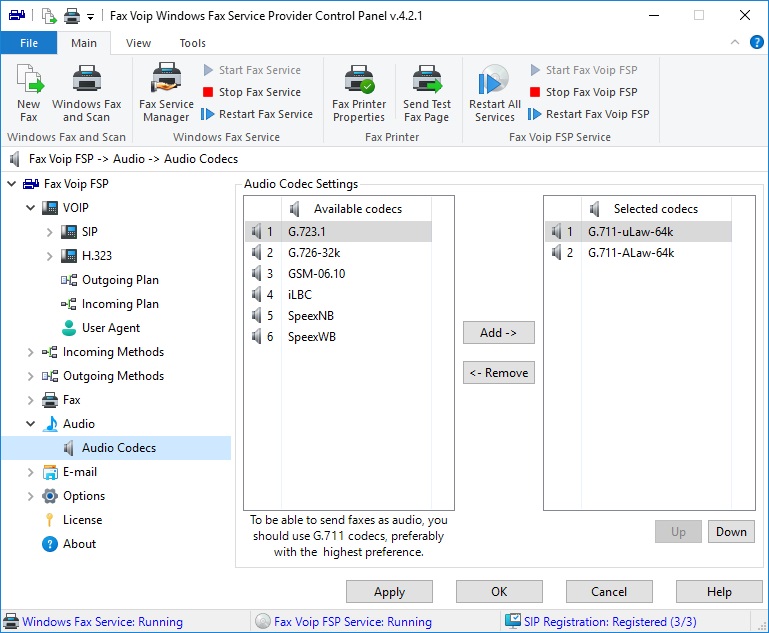Open Fax Service Manager

166,93
